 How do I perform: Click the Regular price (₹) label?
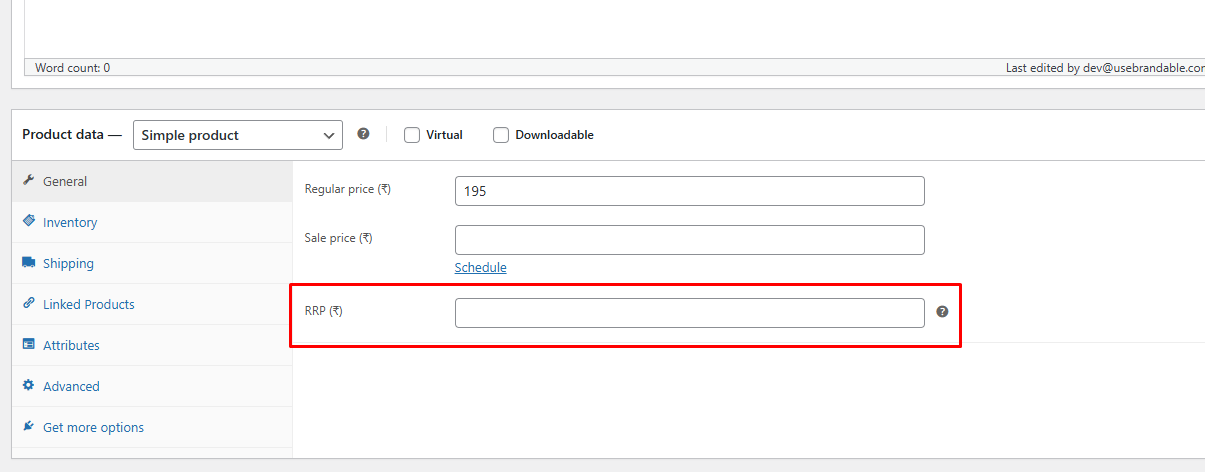click(x=347, y=189)
